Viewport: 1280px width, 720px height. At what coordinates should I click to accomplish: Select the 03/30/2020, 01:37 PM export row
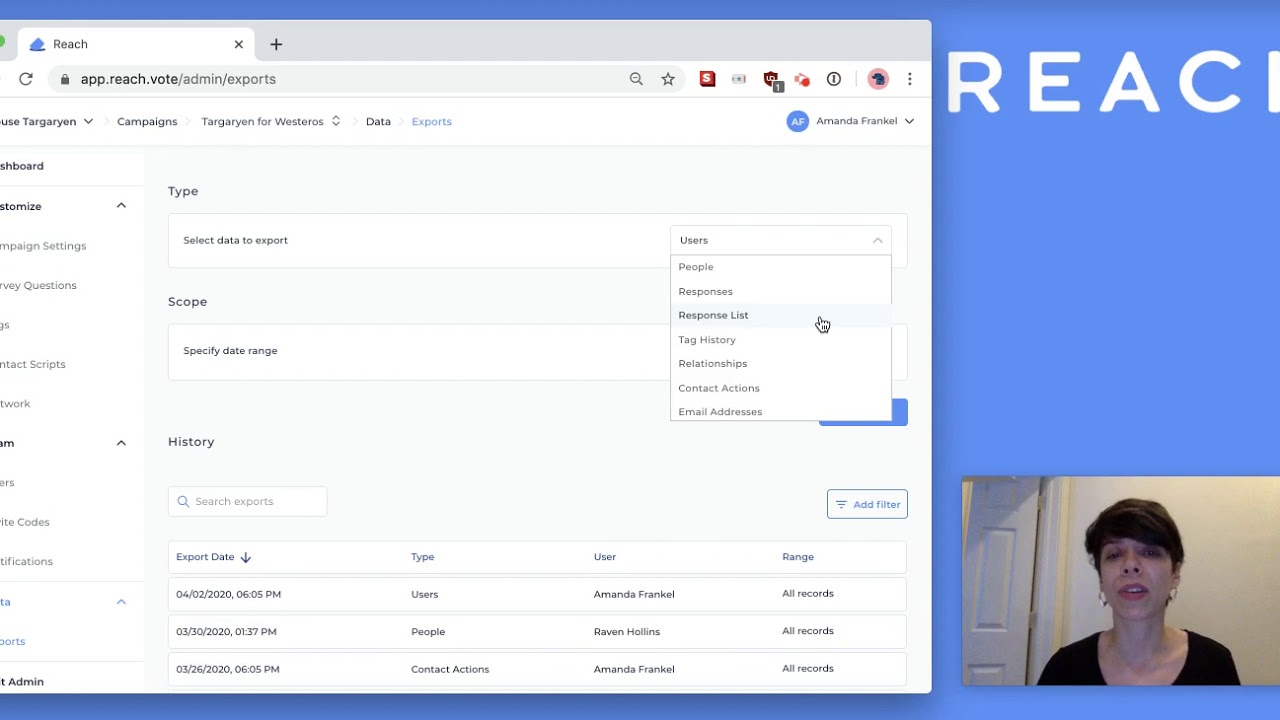pyautogui.click(x=537, y=631)
